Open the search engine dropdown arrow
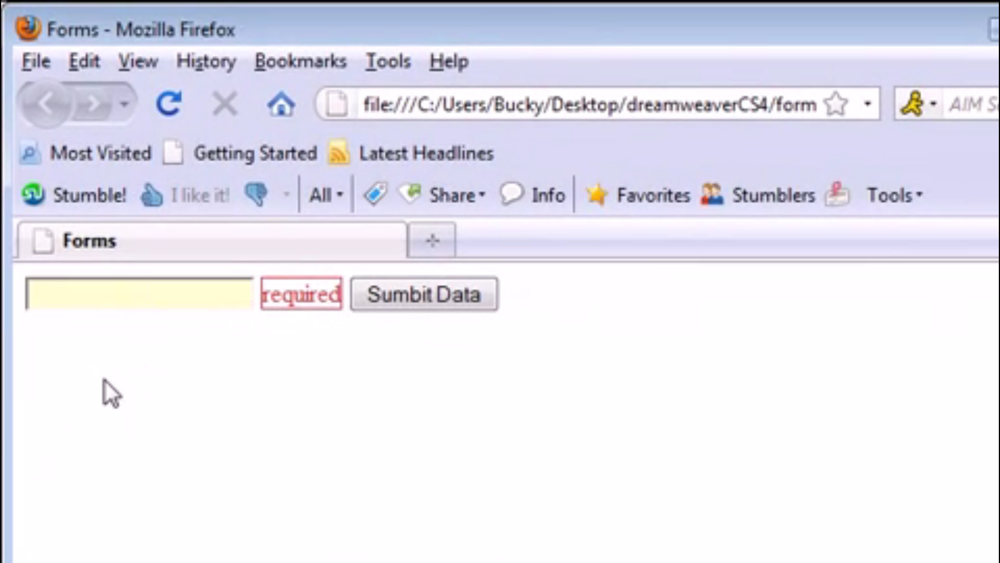Image resolution: width=1000 pixels, height=563 pixels. click(x=933, y=104)
